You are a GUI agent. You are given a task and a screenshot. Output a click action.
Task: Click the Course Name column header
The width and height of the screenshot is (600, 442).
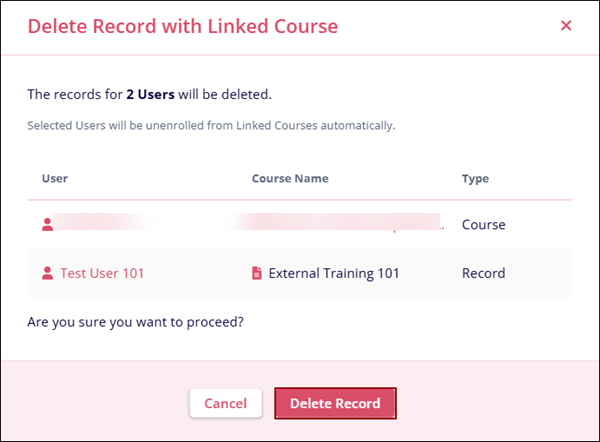pyautogui.click(x=290, y=179)
